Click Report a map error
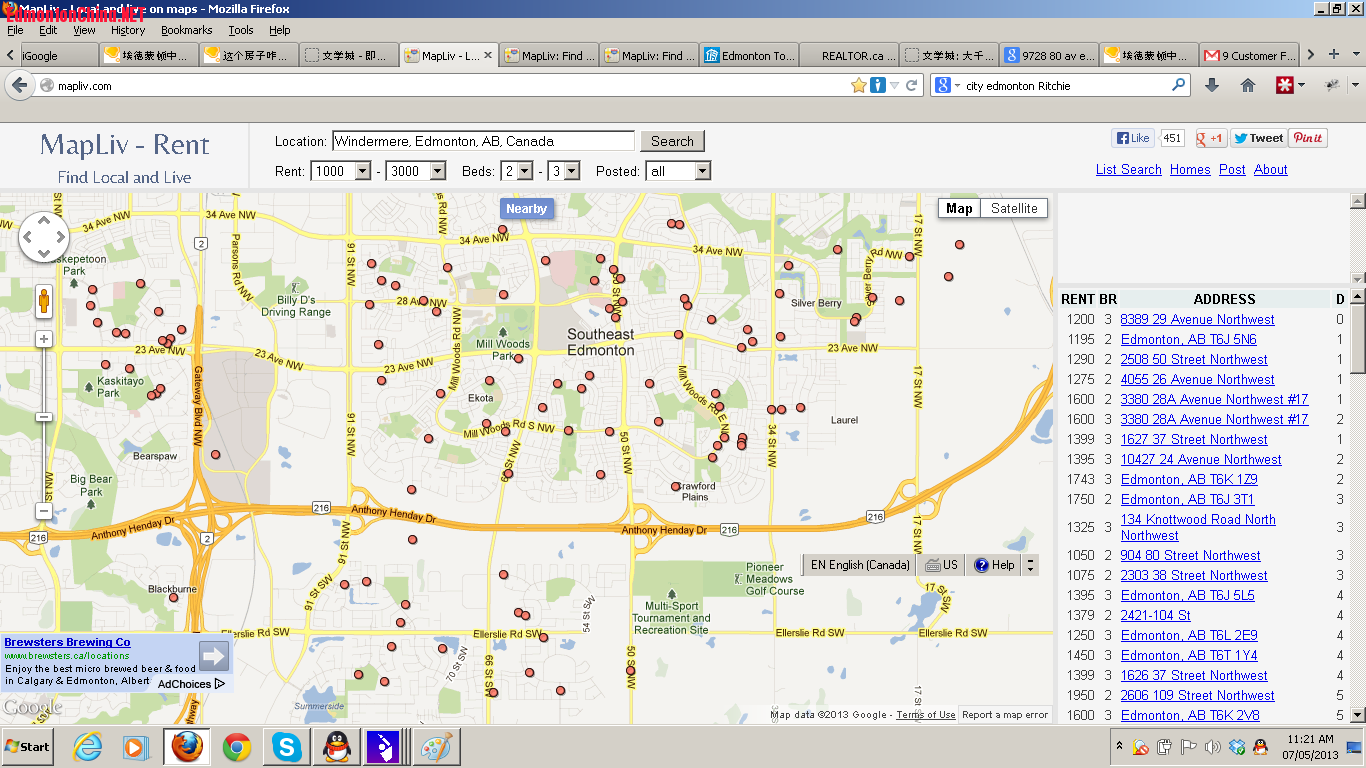This screenshot has width=1366, height=768. tap(1005, 714)
